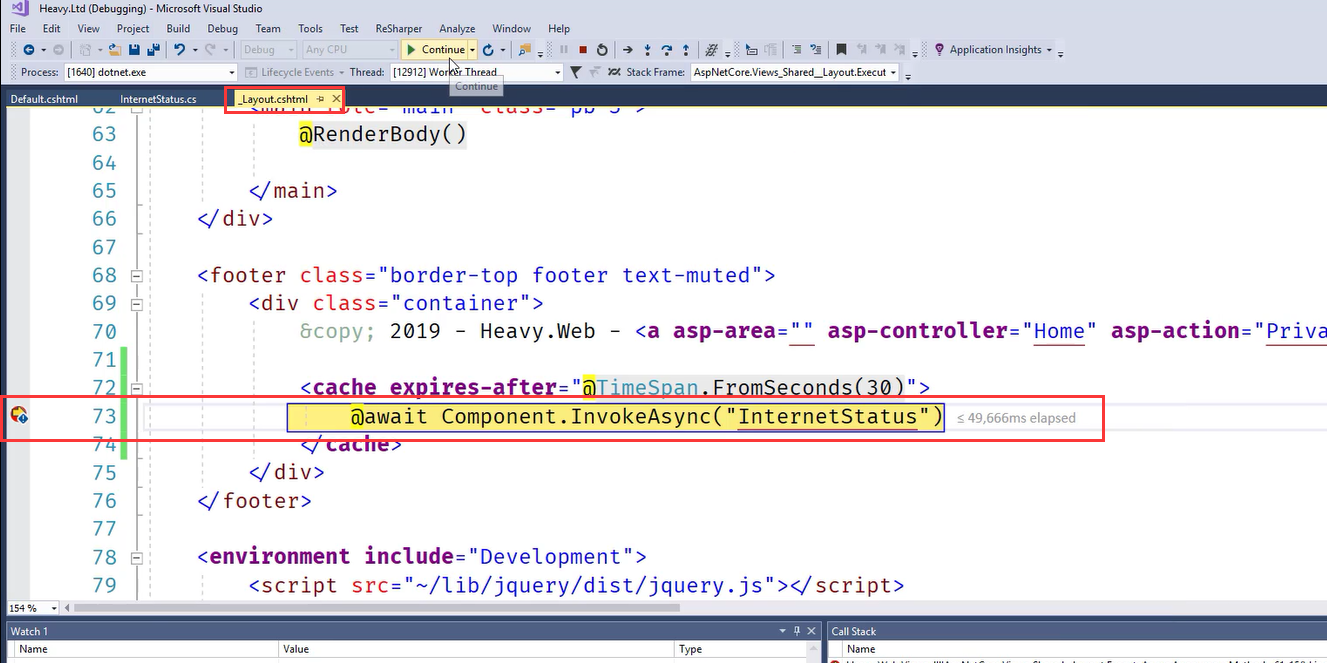Click the Application Insights lightbulb icon
The width and height of the screenshot is (1327, 663).
click(939, 50)
